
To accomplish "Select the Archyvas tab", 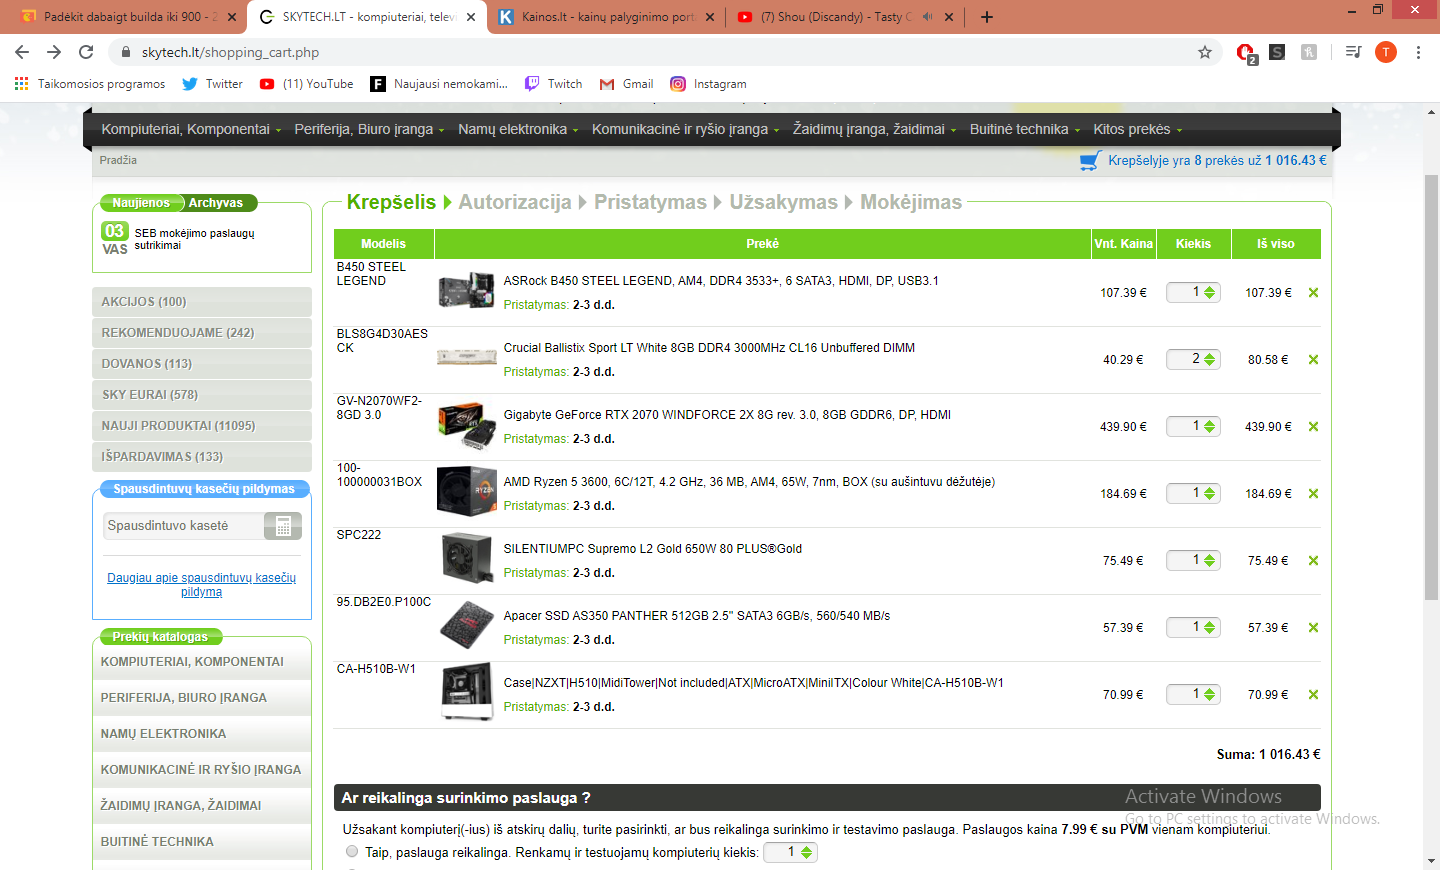I will pos(216,203).
